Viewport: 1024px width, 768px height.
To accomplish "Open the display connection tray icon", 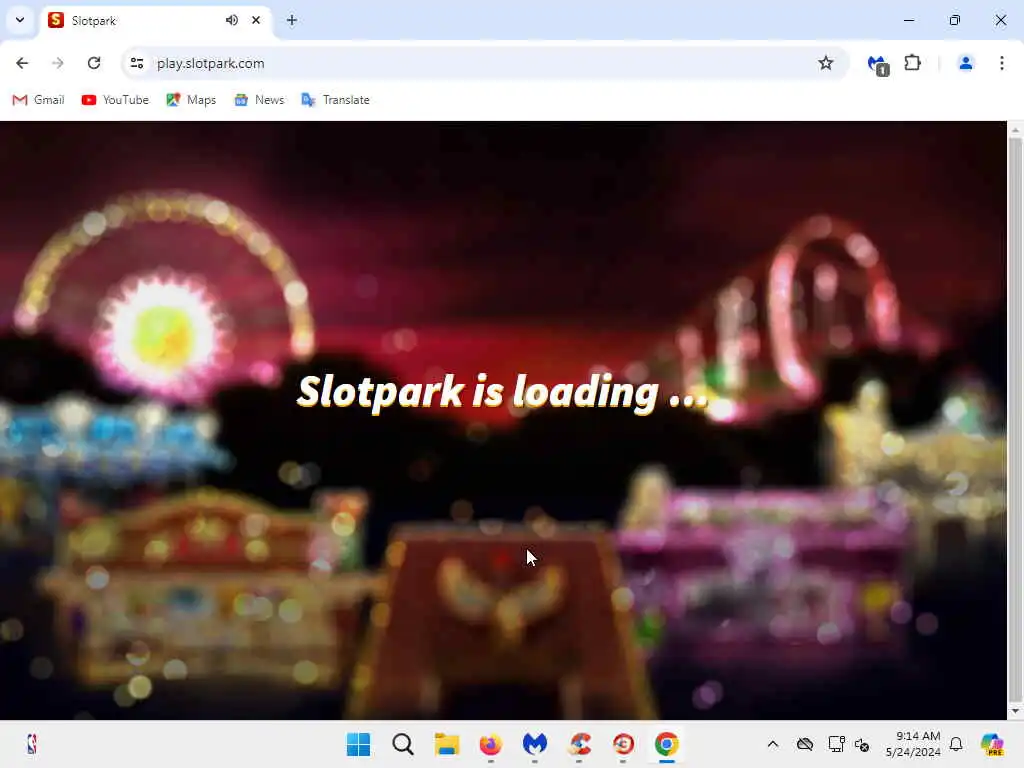I will pos(836,744).
